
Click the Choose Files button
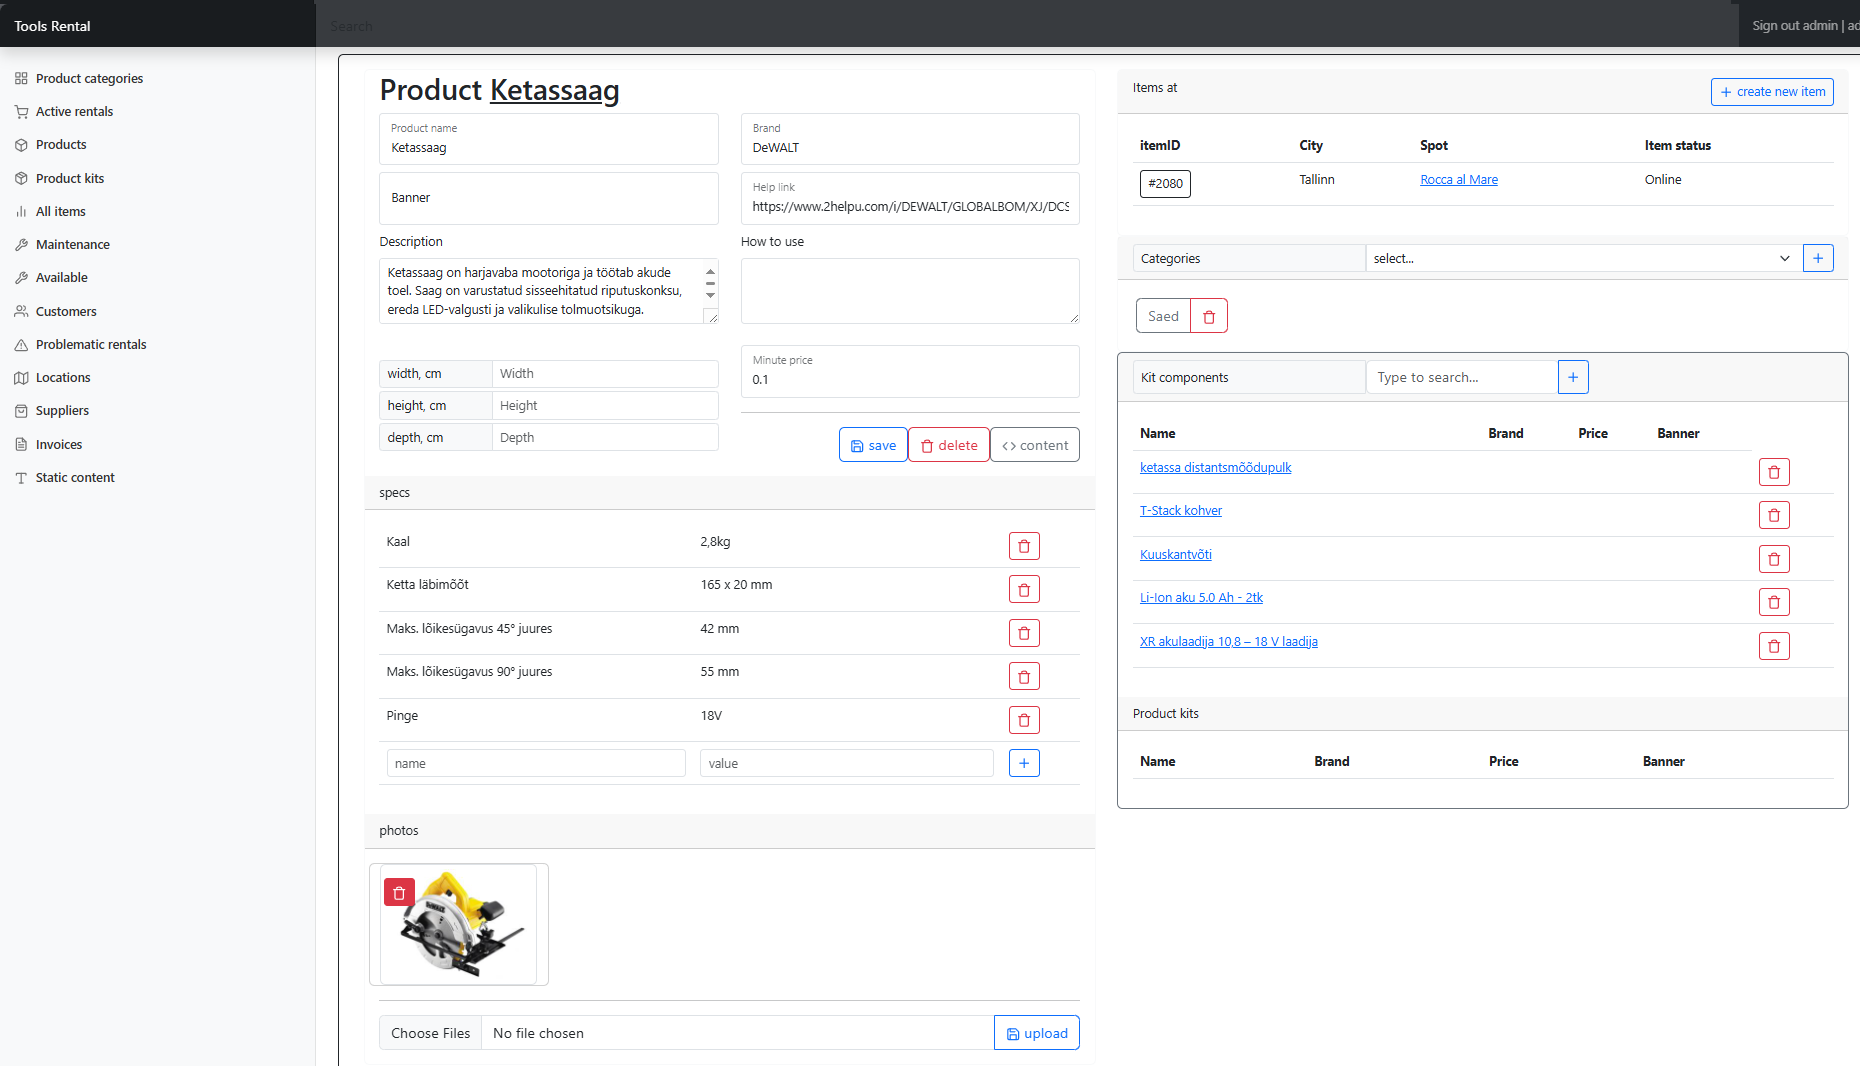pos(430,1033)
